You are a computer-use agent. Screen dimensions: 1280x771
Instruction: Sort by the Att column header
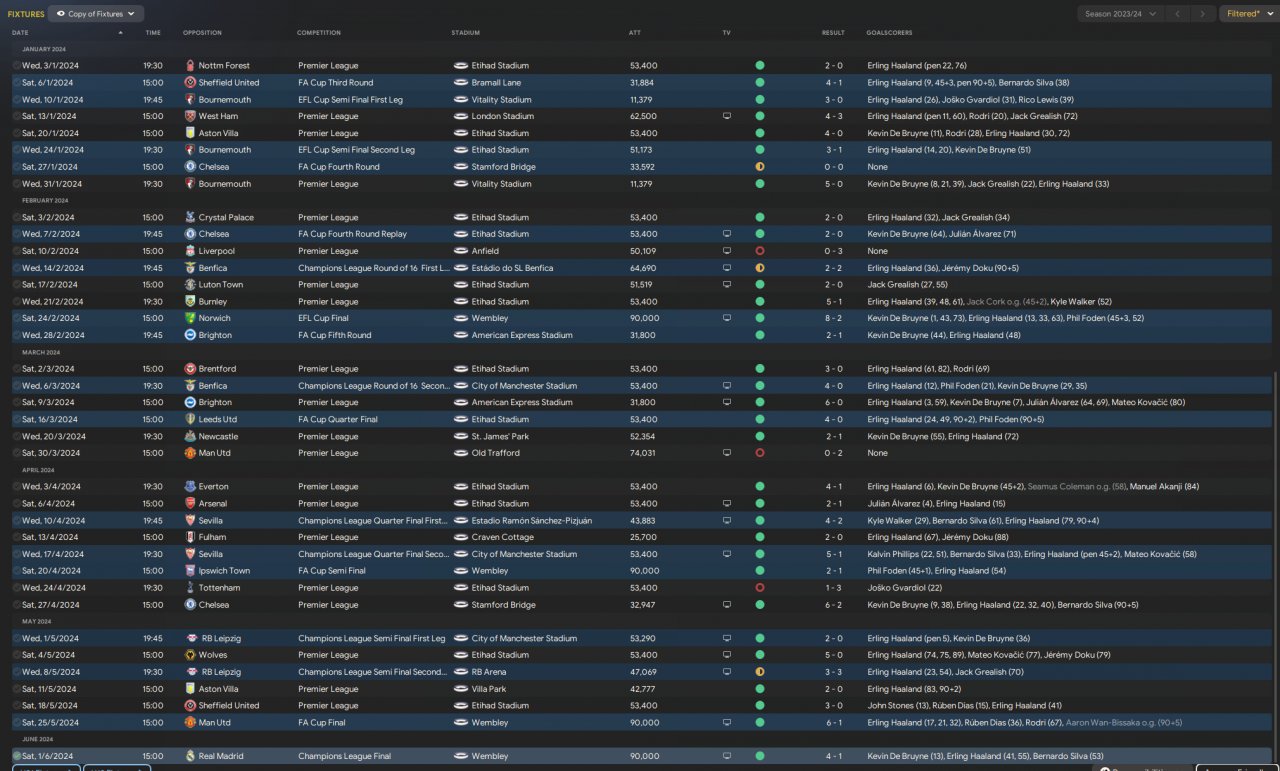(x=635, y=33)
